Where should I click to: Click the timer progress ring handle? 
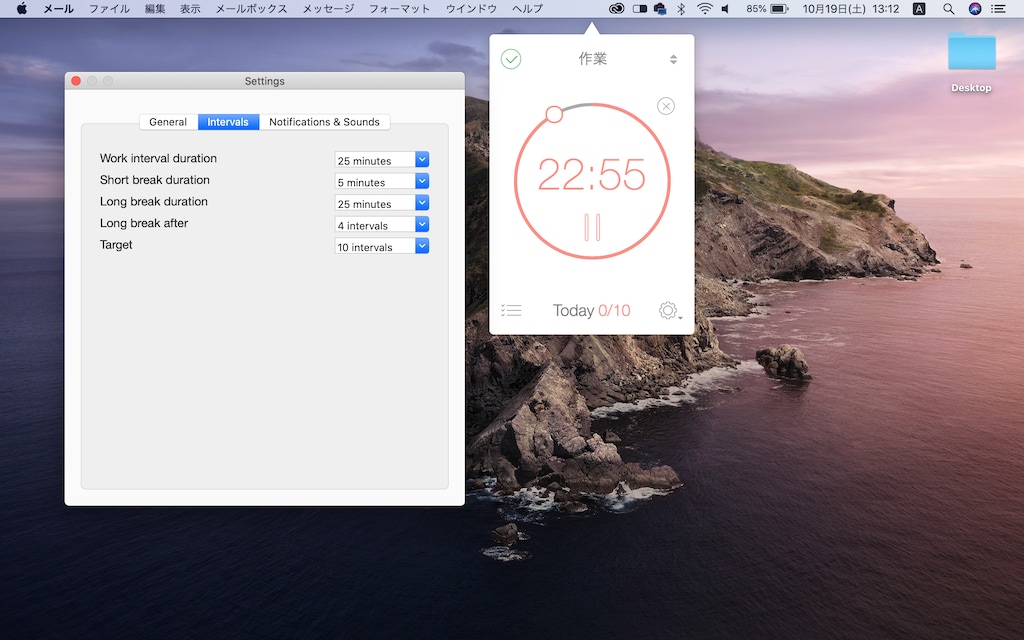[x=554, y=115]
